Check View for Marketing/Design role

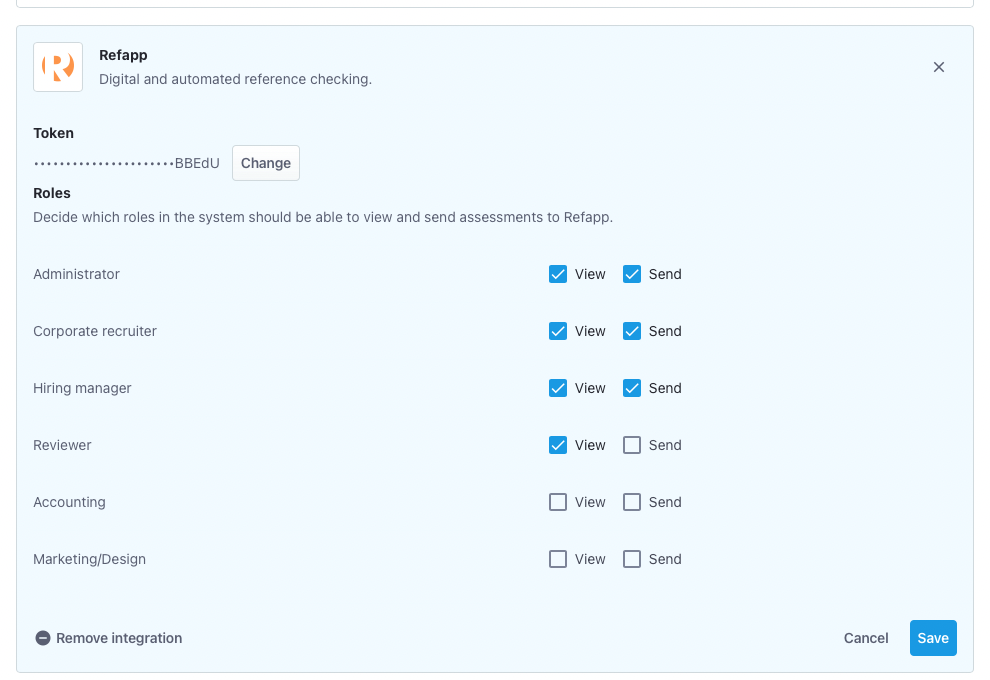pyautogui.click(x=558, y=559)
